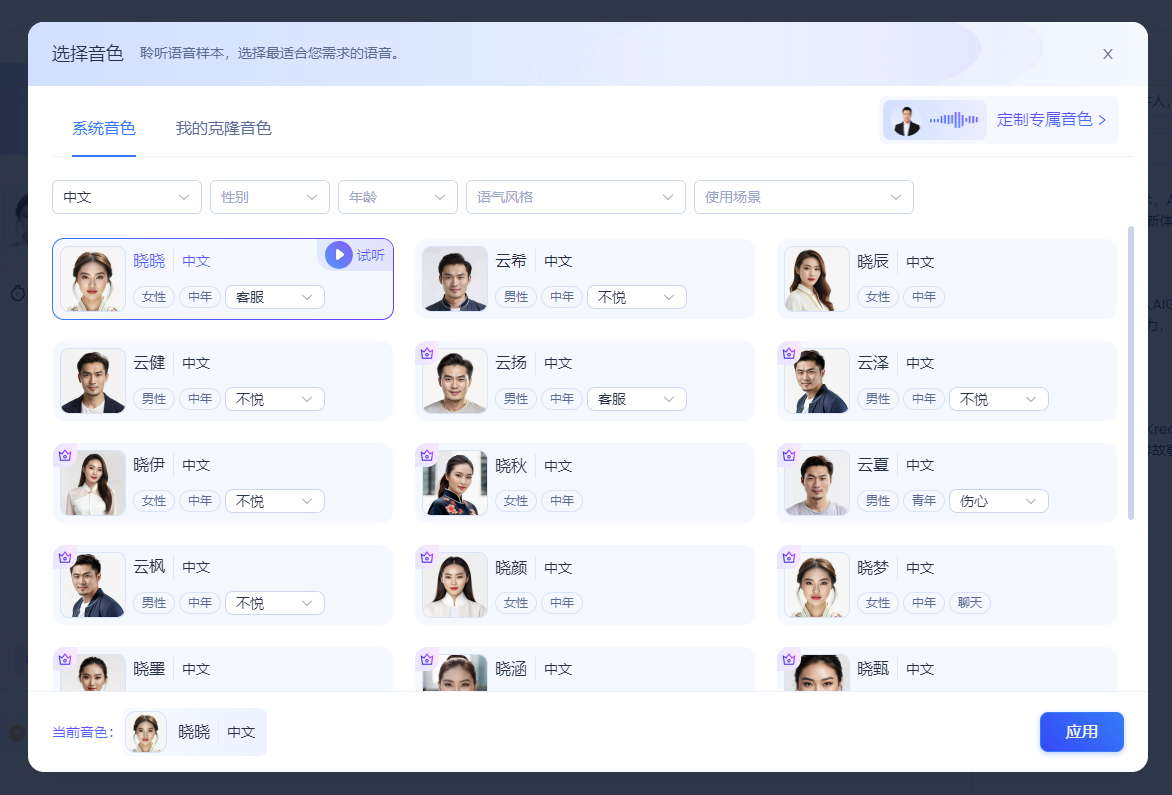Switch to 我的克隆音色 tab
The height and width of the screenshot is (795, 1172).
click(223, 128)
